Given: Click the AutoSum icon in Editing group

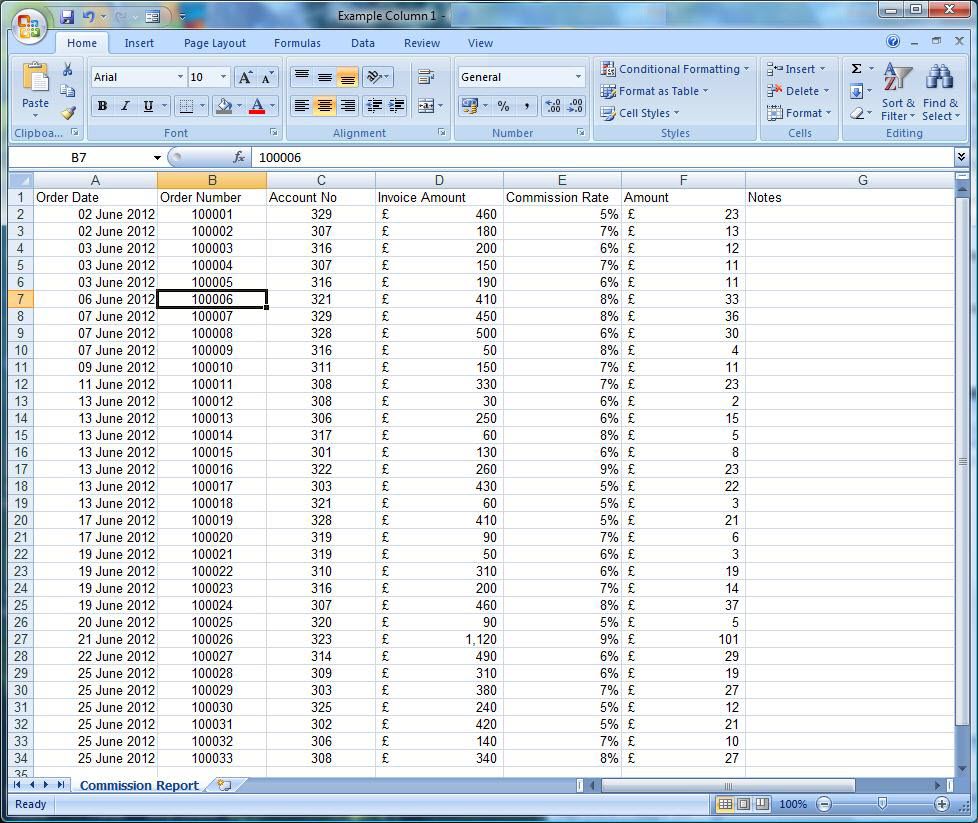Looking at the screenshot, I should (x=855, y=68).
